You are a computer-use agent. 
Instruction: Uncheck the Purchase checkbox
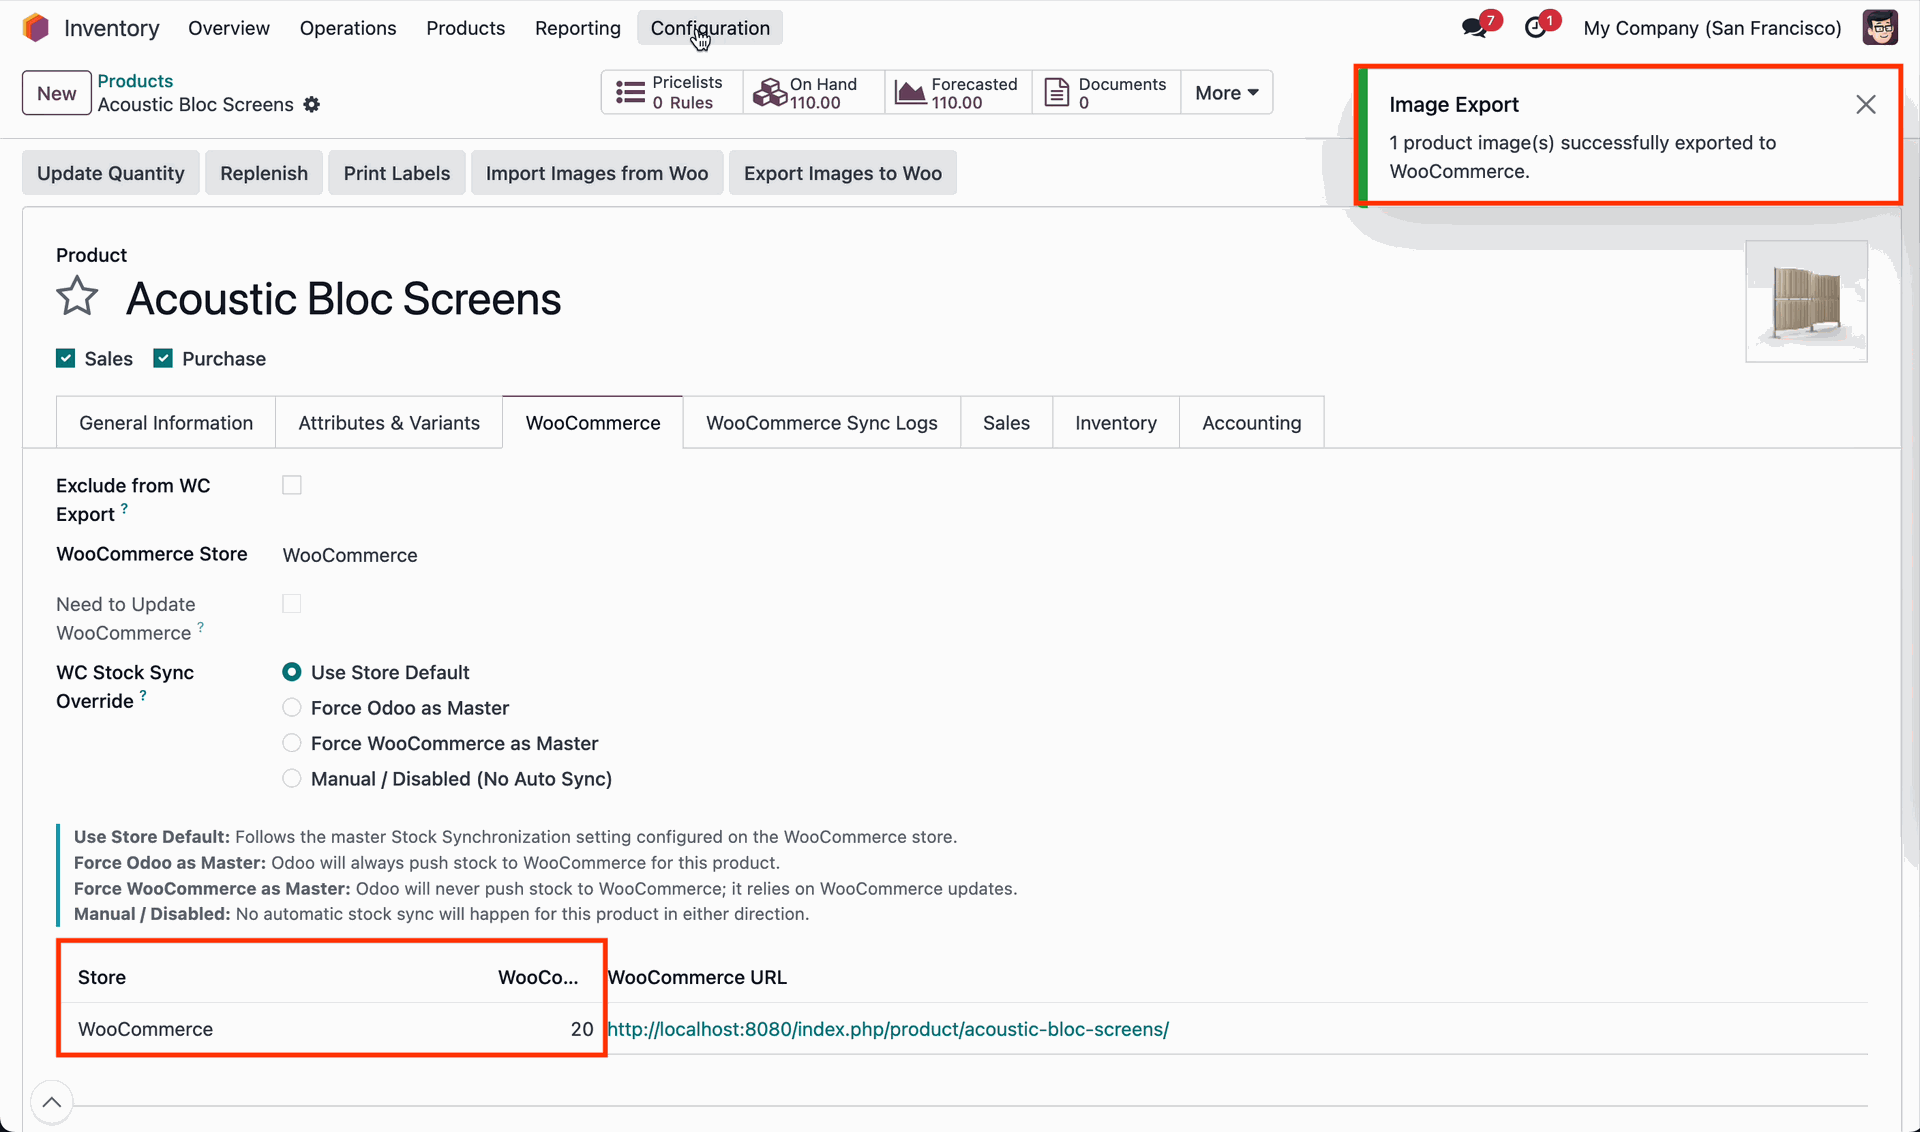(163, 358)
